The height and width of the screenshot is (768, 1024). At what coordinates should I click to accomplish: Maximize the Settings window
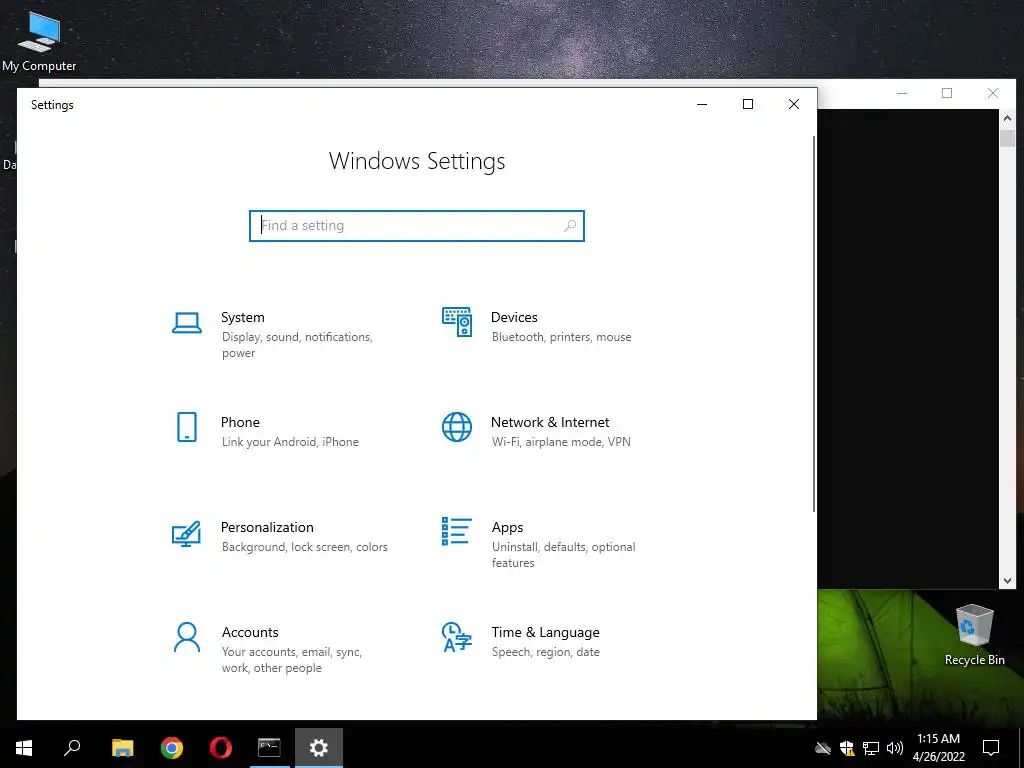click(x=748, y=104)
